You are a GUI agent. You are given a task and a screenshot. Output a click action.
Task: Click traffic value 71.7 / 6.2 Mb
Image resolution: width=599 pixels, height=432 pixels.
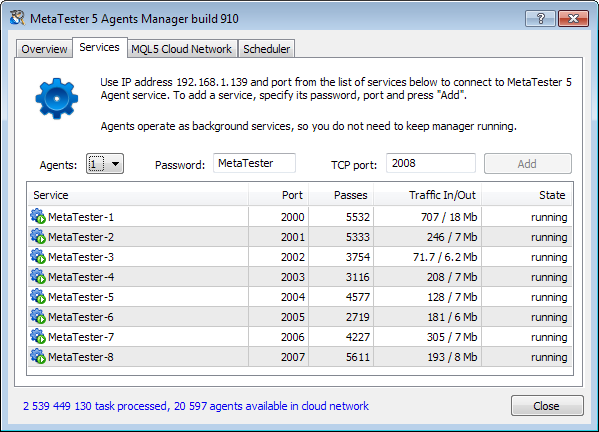[445, 257]
